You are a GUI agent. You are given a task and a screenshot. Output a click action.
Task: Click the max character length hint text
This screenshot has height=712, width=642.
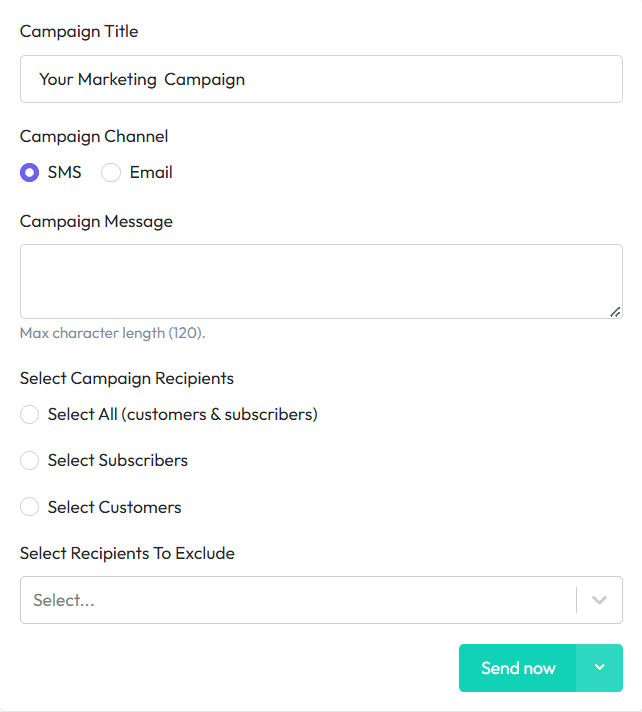(x=112, y=333)
